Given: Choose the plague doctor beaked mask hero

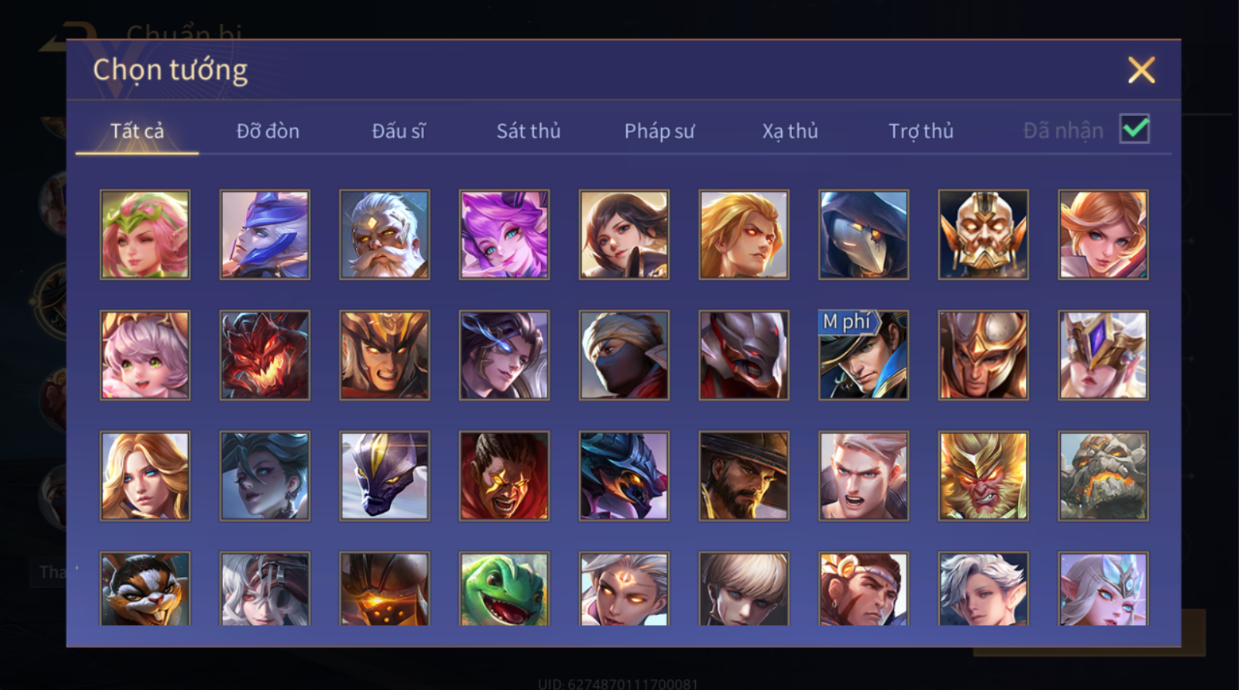Looking at the screenshot, I should pyautogui.click(x=864, y=234).
